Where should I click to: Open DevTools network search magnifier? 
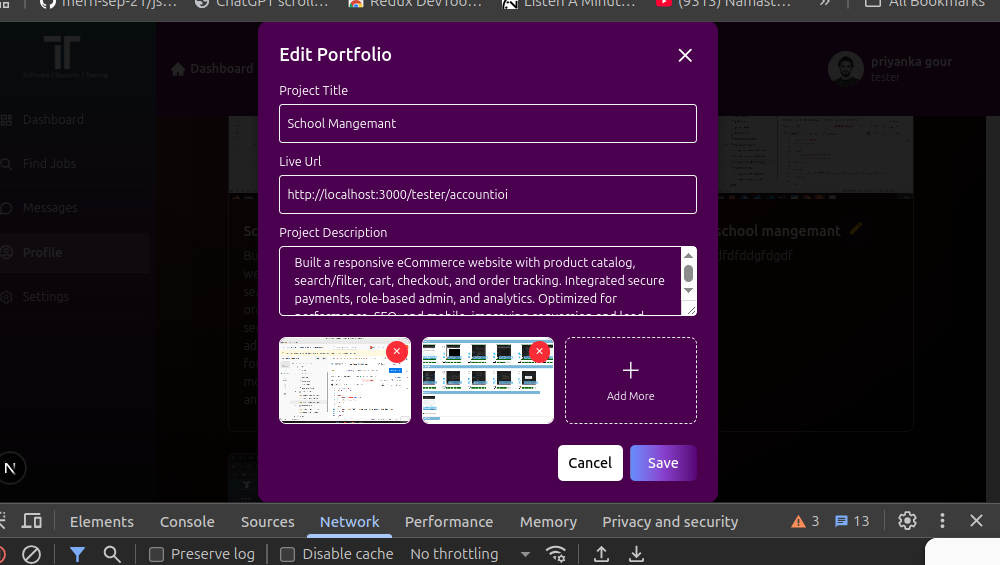click(112, 554)
